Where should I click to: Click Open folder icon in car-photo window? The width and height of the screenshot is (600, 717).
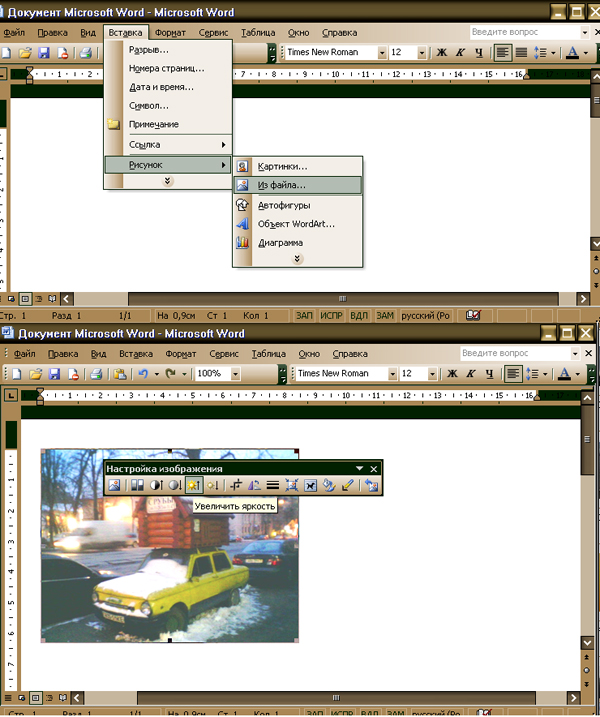click(x=35, y=374)
